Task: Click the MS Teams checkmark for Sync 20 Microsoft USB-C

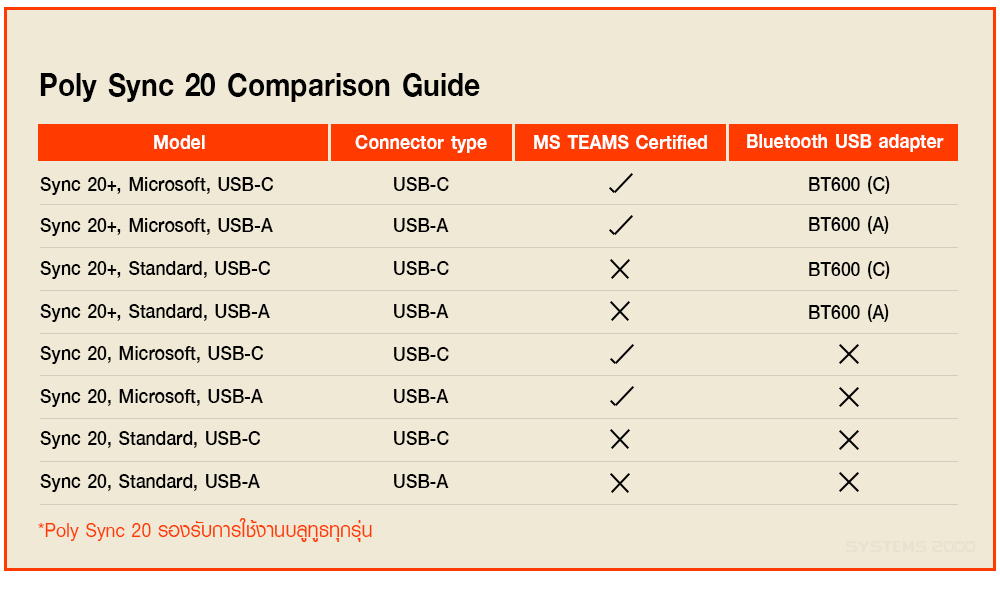Action: (x=620, y=354)
